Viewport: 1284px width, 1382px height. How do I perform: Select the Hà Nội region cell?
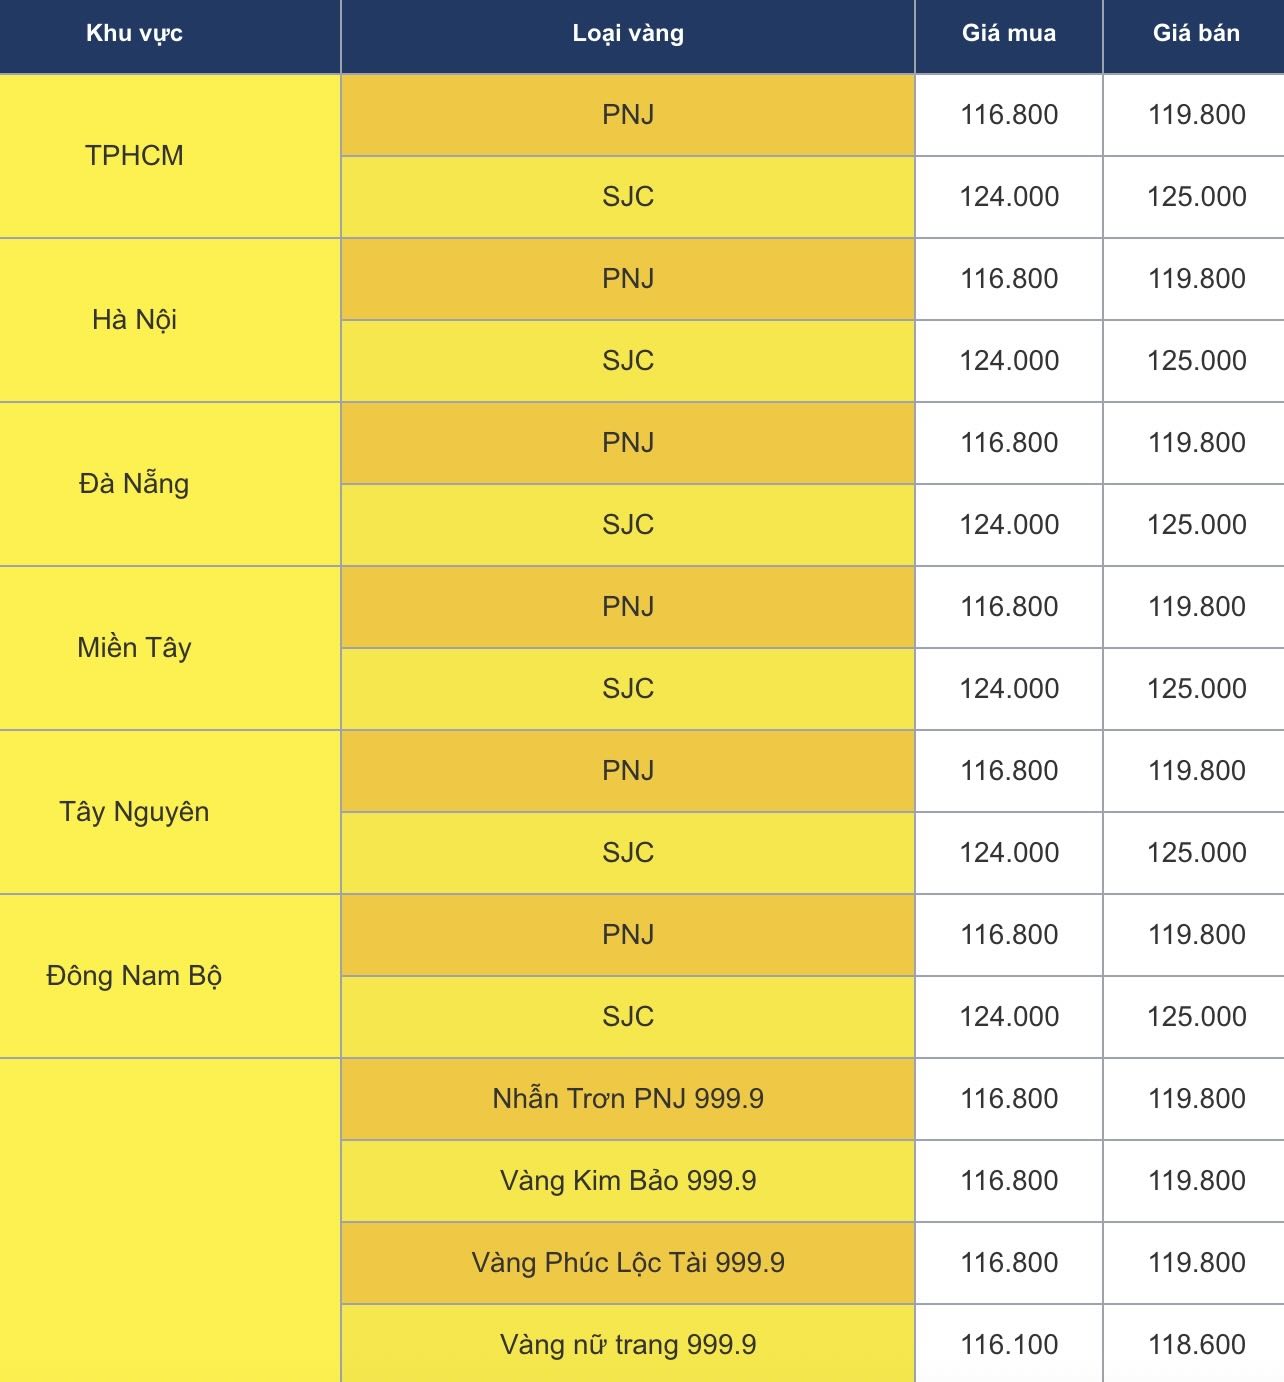pos(134,320)
